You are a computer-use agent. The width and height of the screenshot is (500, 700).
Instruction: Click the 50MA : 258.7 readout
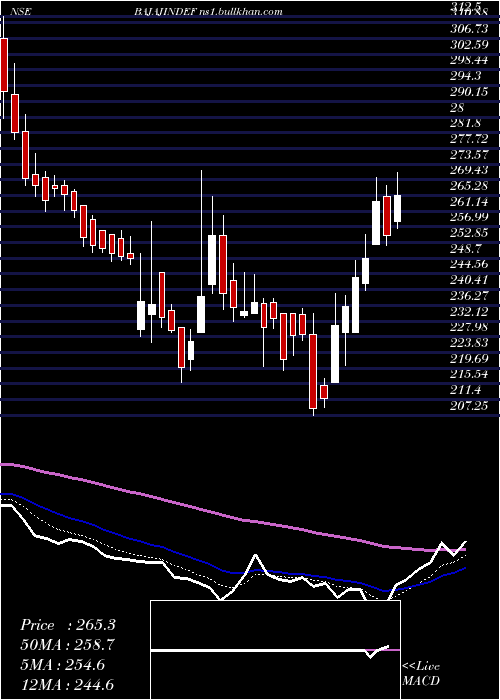[x=67, y=645]
